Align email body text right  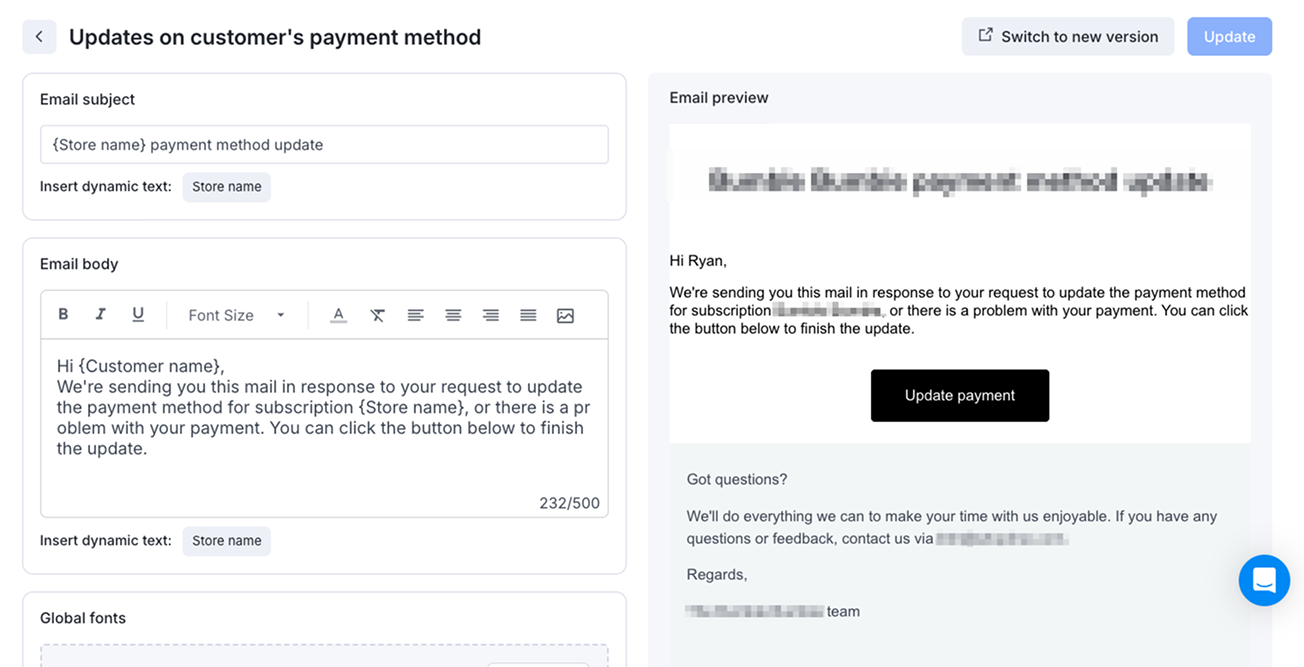click(x=491, y=315)
